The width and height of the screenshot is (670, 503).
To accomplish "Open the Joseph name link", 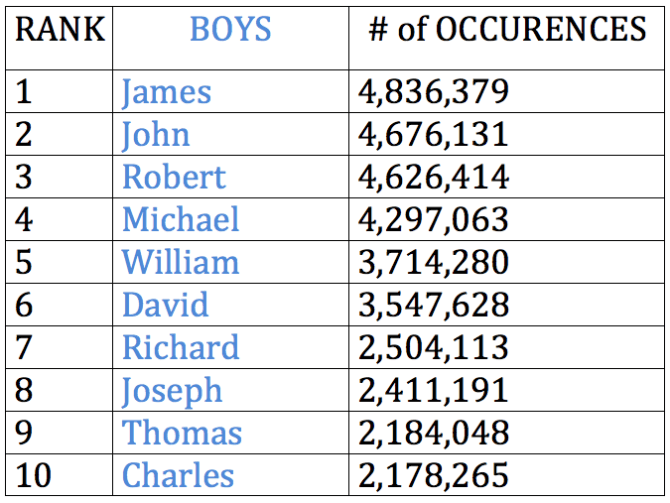I will pyautogui.click(x=172, y=391).
